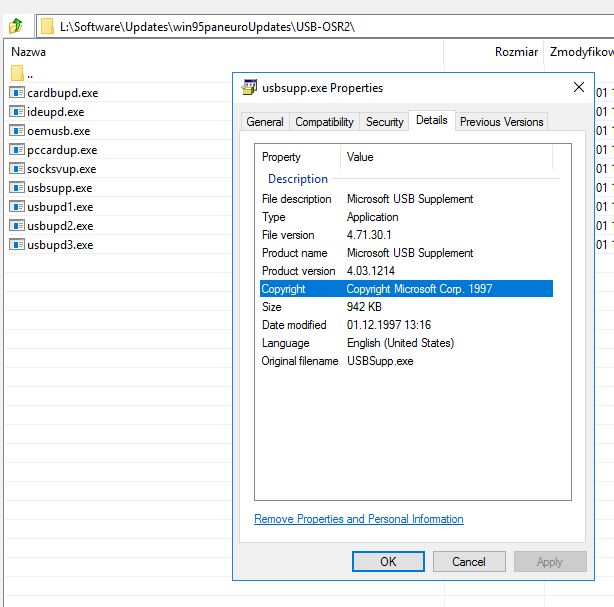Select the File version 4.71.30.1 row

pyautogui.click(x=406, y=235)
